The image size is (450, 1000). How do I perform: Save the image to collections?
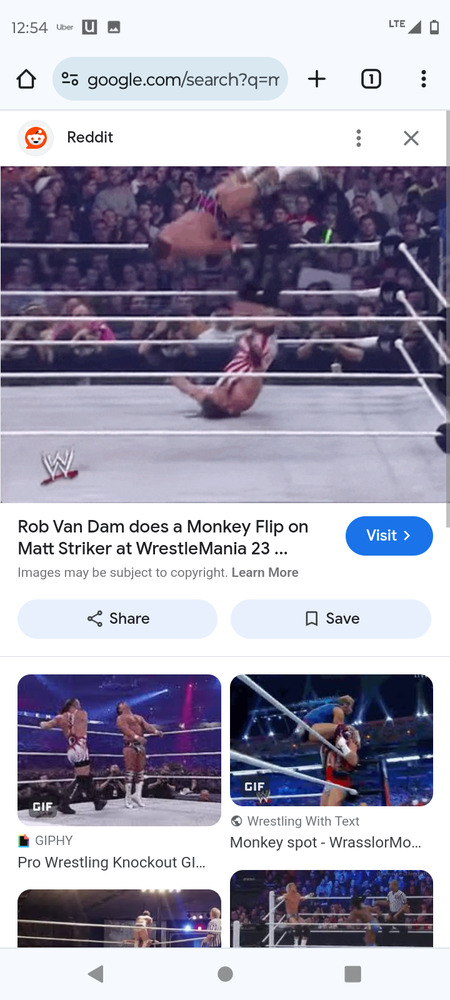coord(331,619)
